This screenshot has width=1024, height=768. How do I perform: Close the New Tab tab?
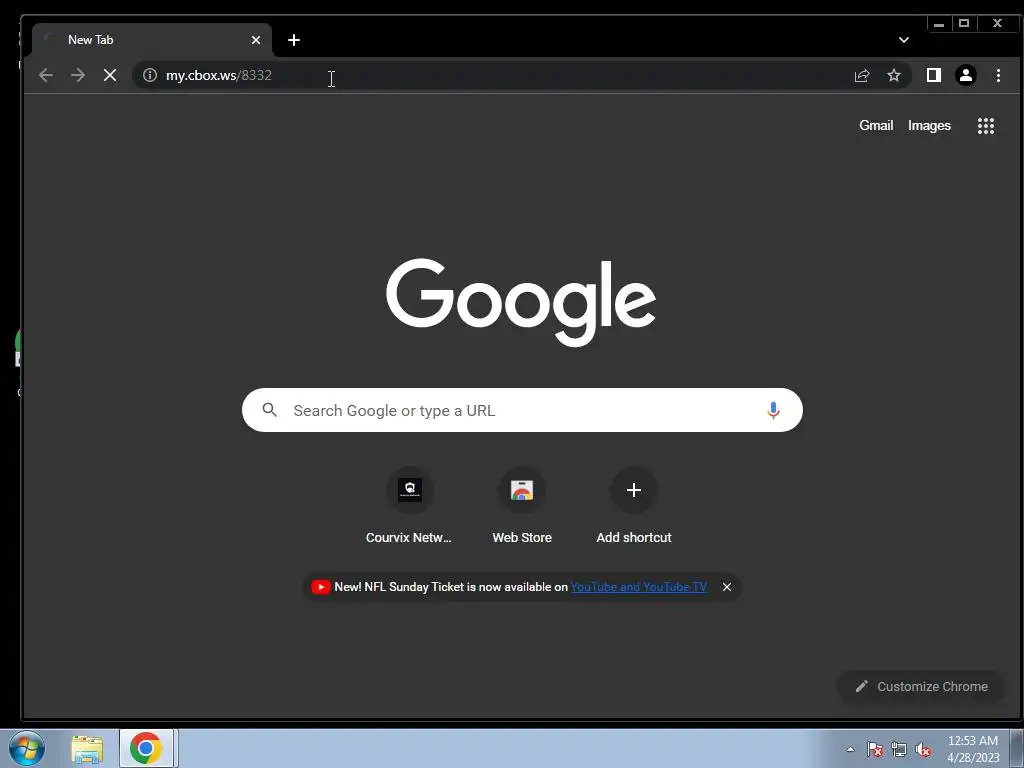256,40
